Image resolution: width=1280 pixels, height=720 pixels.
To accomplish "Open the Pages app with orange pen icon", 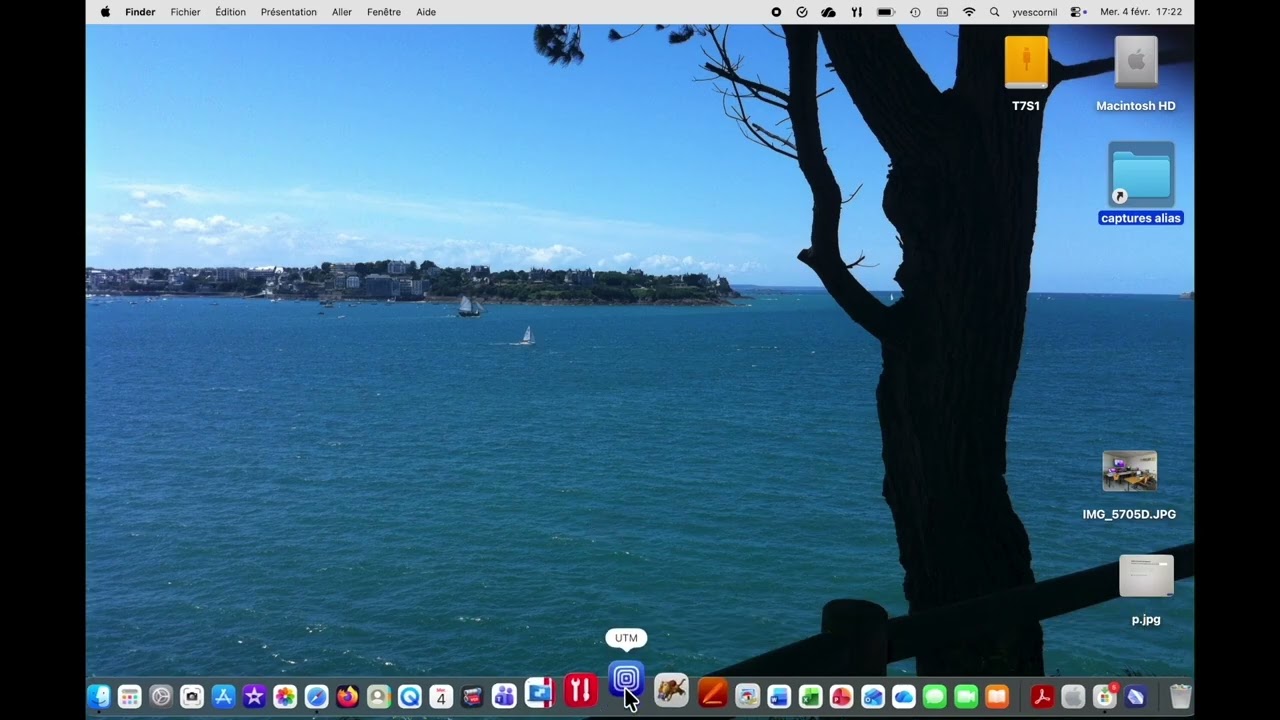I will click(x=713, y=693).
